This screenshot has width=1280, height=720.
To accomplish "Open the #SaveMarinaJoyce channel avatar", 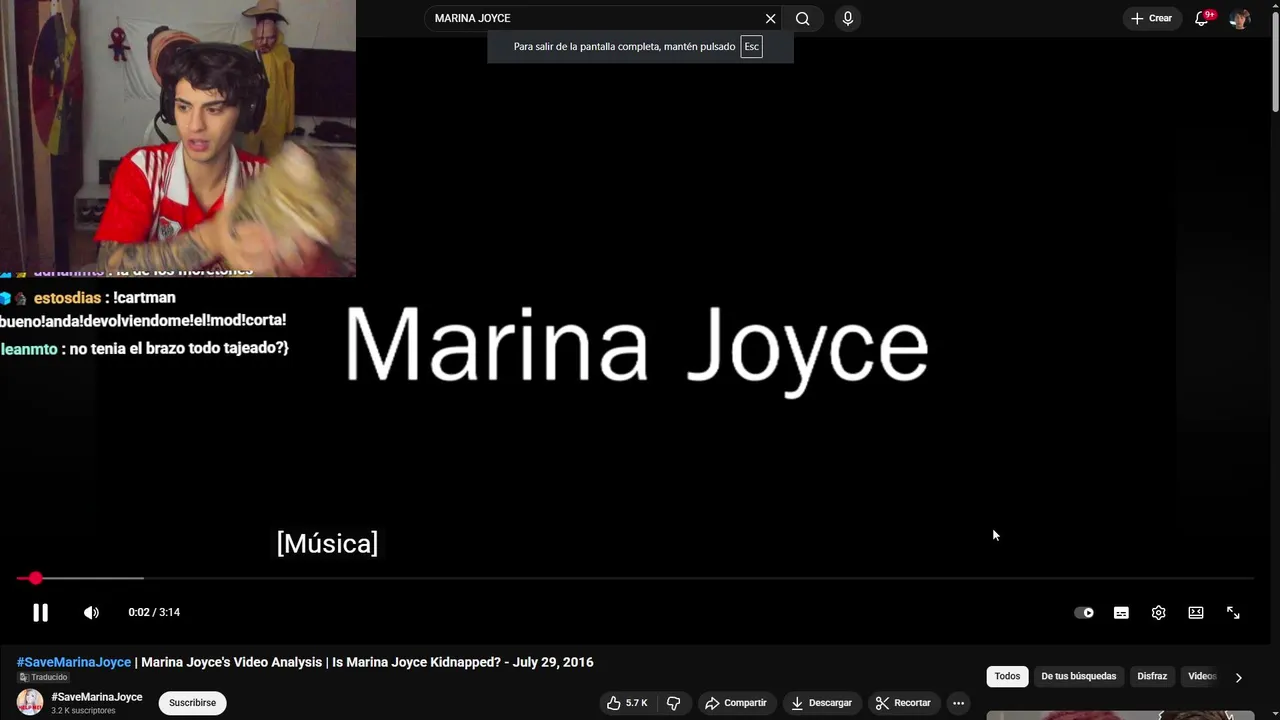I will 30,702.
